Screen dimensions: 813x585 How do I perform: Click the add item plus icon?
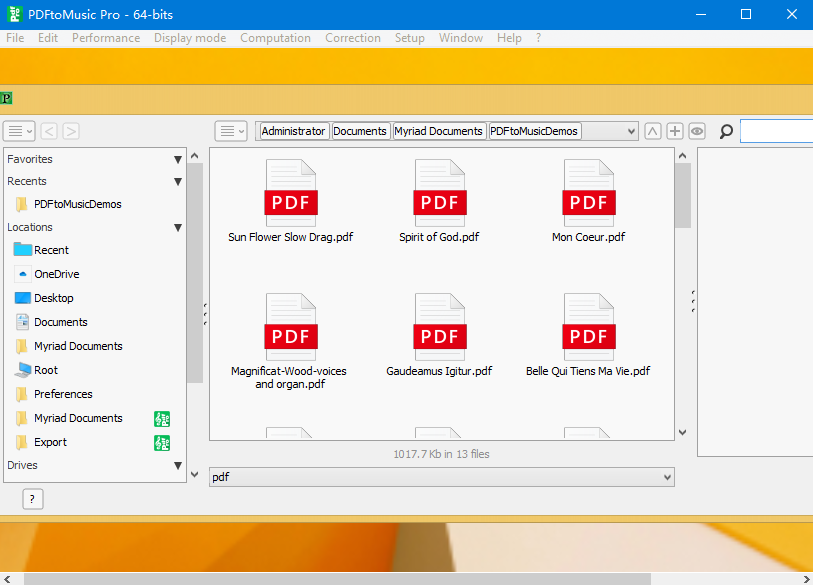[675, 131]
